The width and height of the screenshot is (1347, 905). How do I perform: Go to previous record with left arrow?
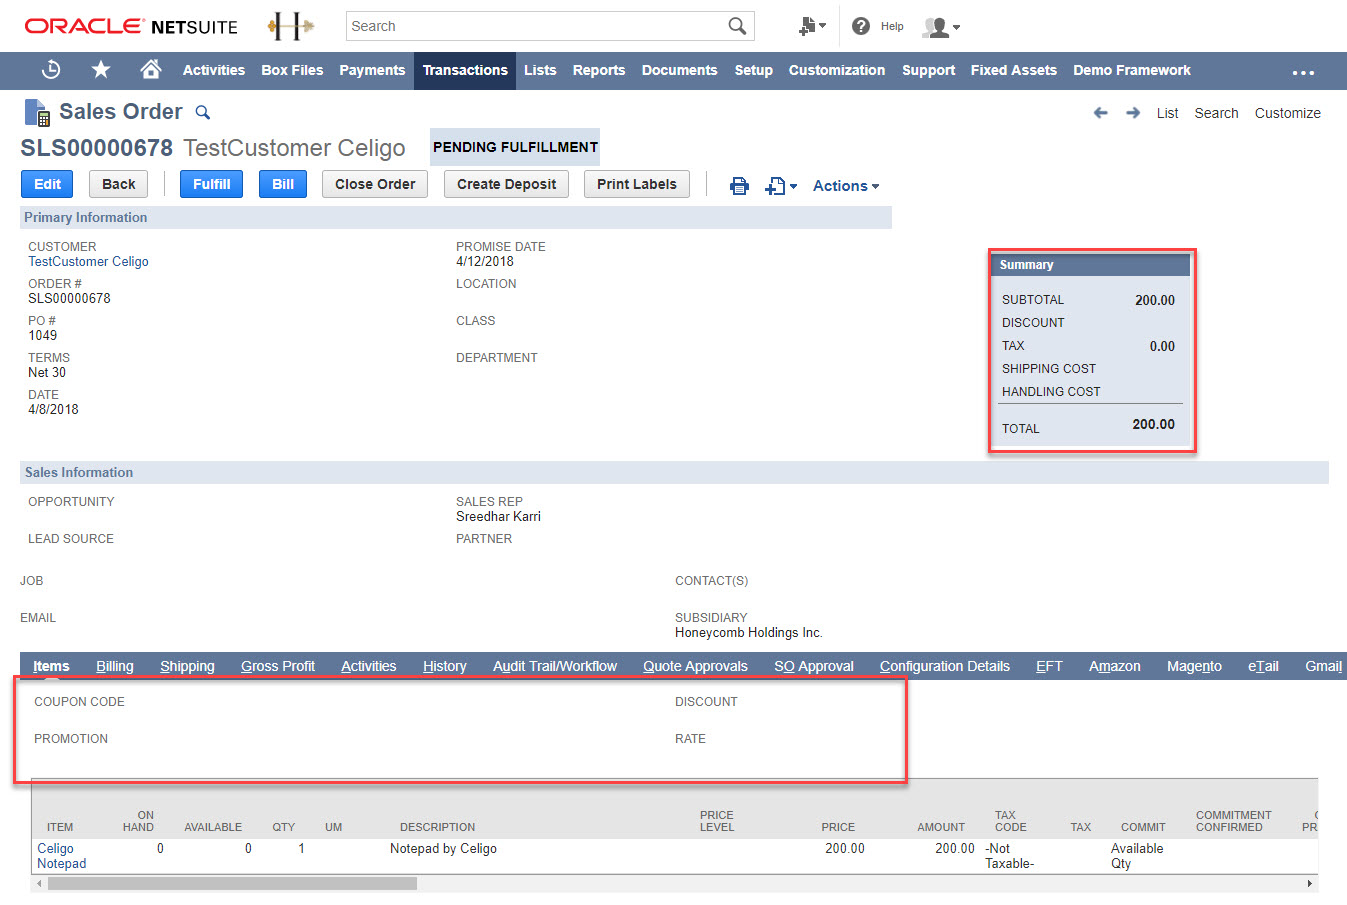click(x=1100, y=113)
